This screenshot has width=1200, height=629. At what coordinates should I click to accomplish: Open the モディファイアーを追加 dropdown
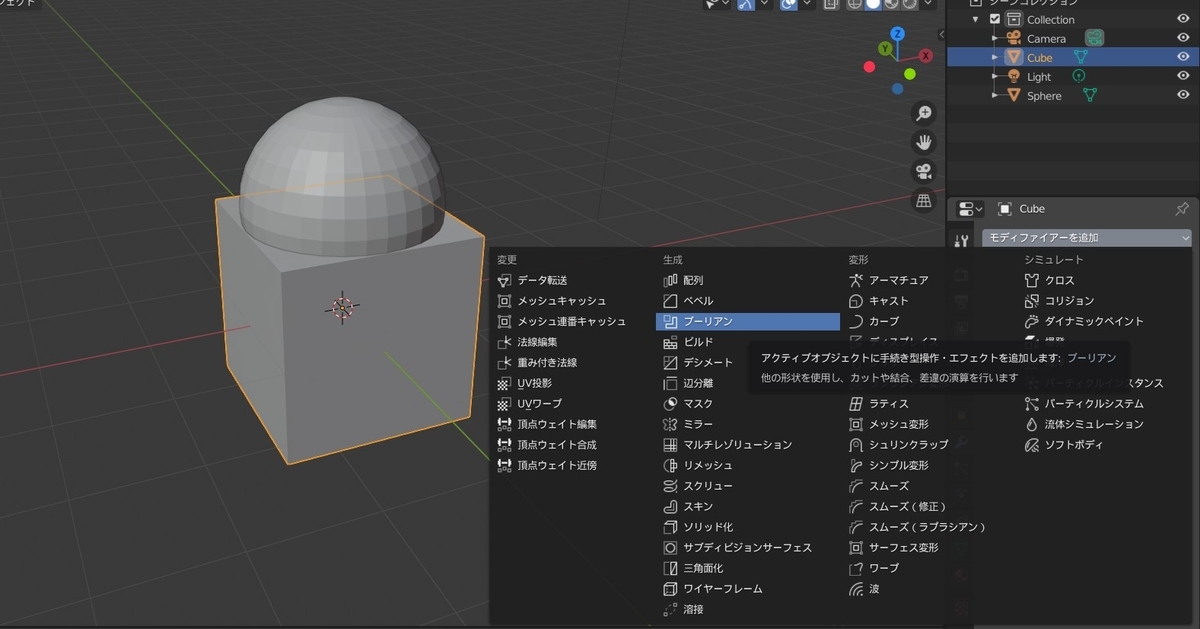pyautogui.click(x=1087, y=237)
